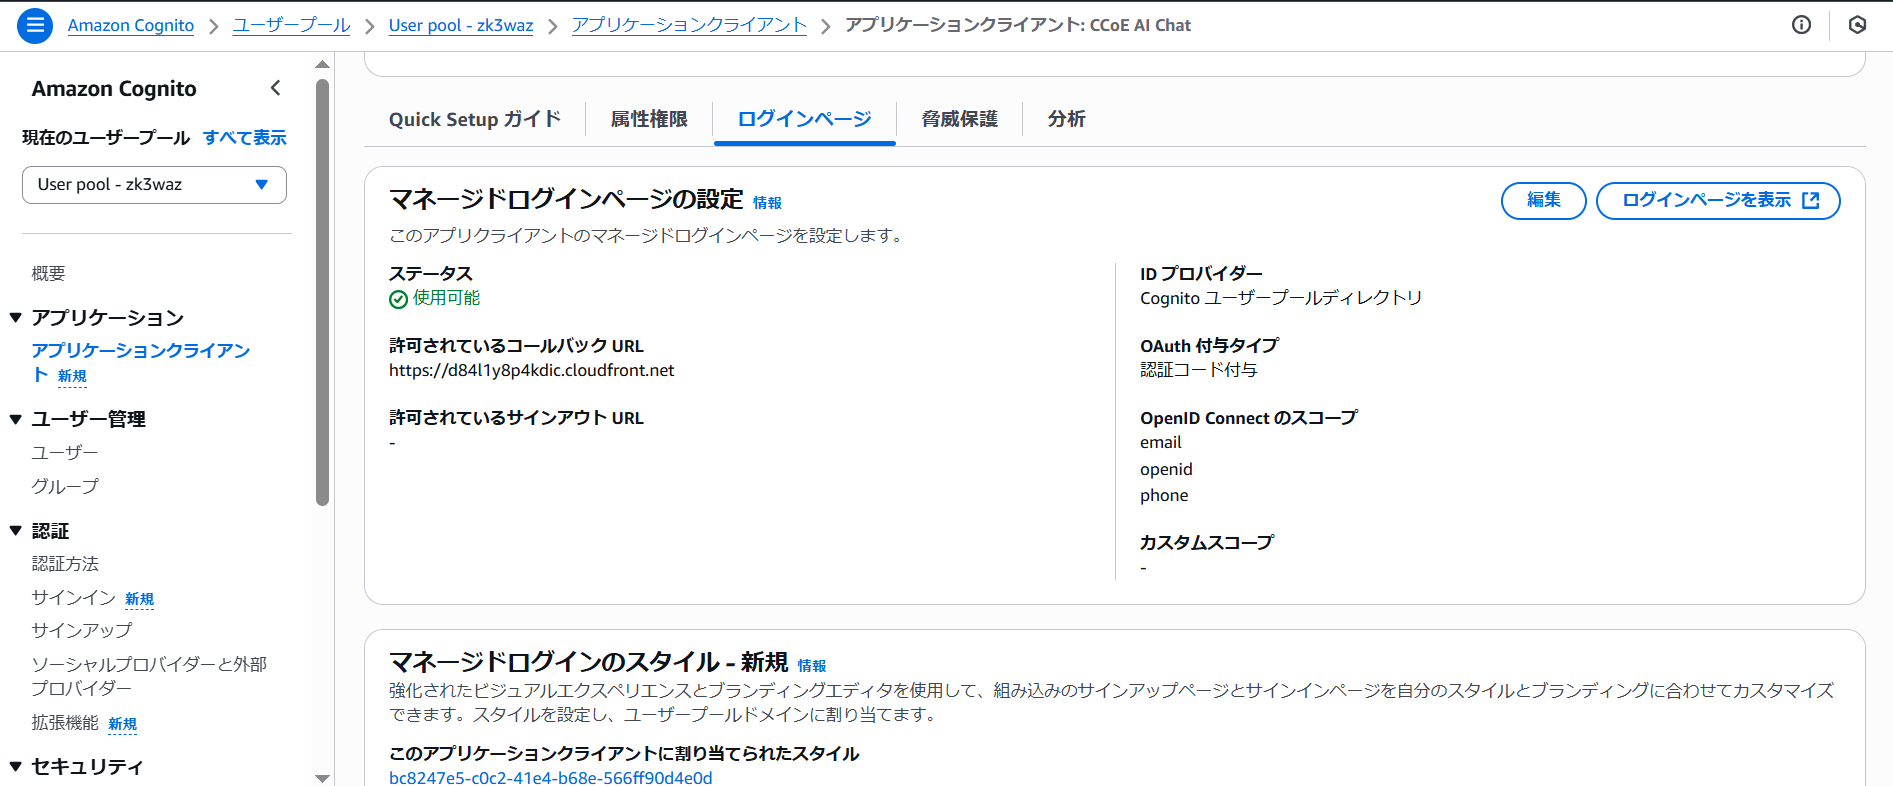This screenshot has width=1893, height=786.
Task: Open 情報 link beside マネージドログインページの設定
Action: [x=767, y=203]
